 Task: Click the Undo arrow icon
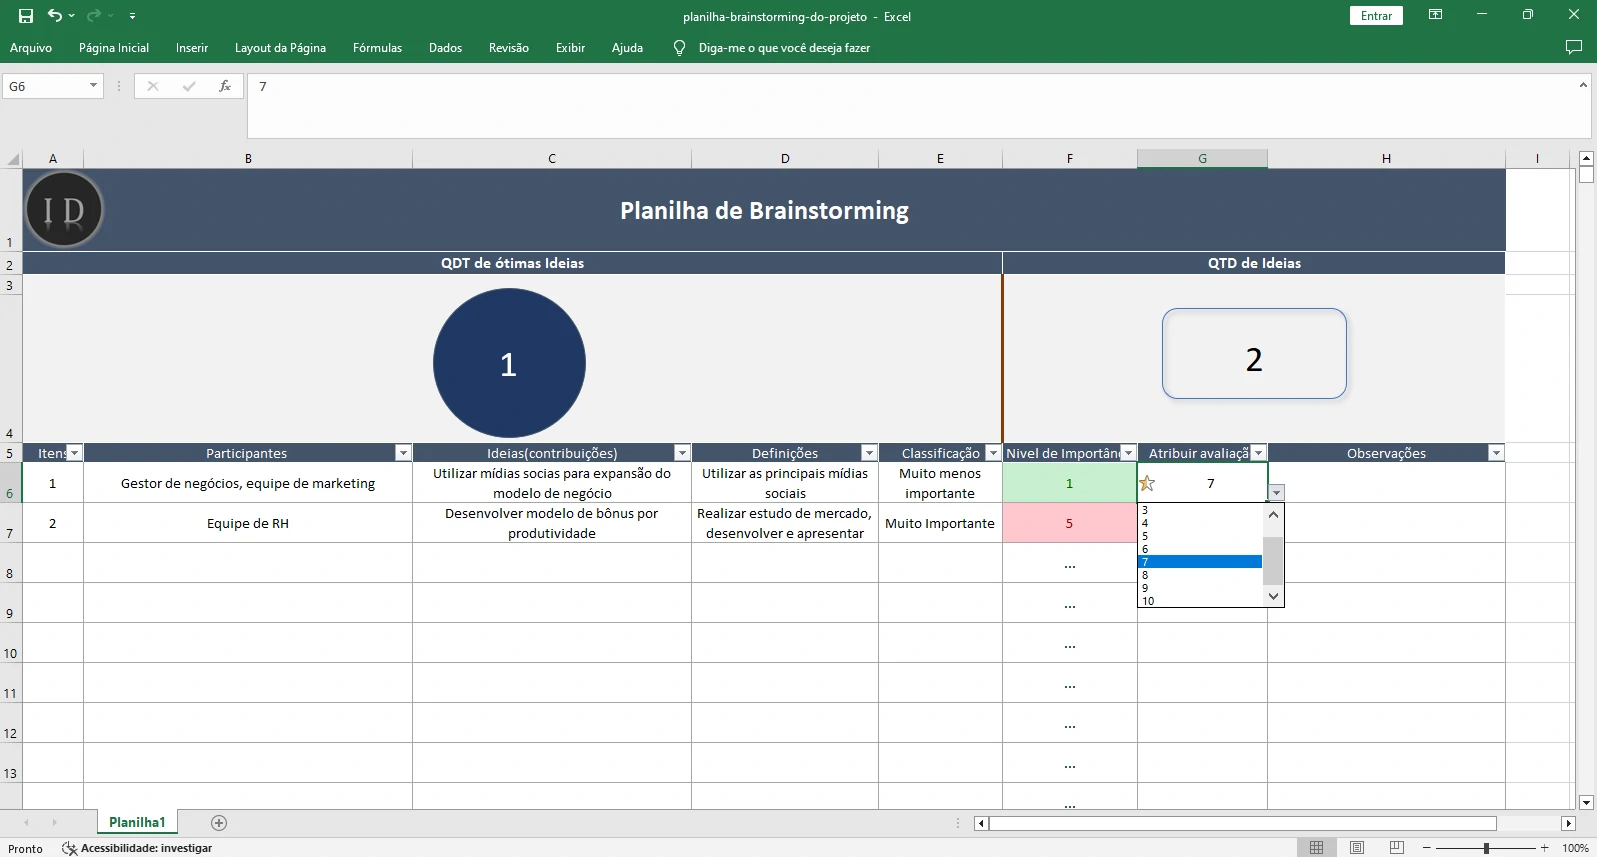(x=55, y=16)
